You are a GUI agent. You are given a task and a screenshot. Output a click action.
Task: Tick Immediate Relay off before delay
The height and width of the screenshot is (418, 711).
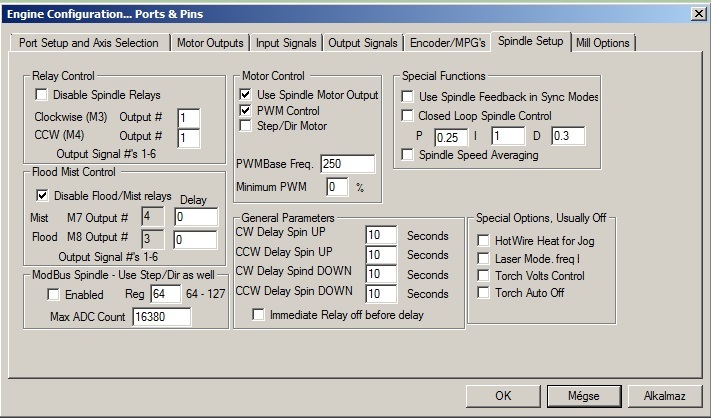[260, 314]
